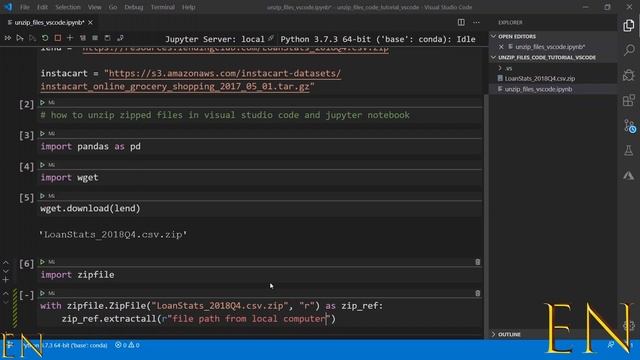
Task: Restart the Jupyter kernel
Action: (x=45, y=38)
